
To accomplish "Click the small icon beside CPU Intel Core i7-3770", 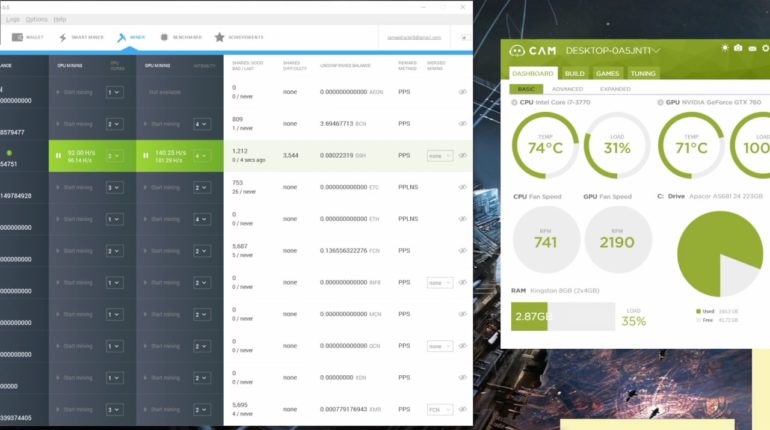I will pos(514,103).
